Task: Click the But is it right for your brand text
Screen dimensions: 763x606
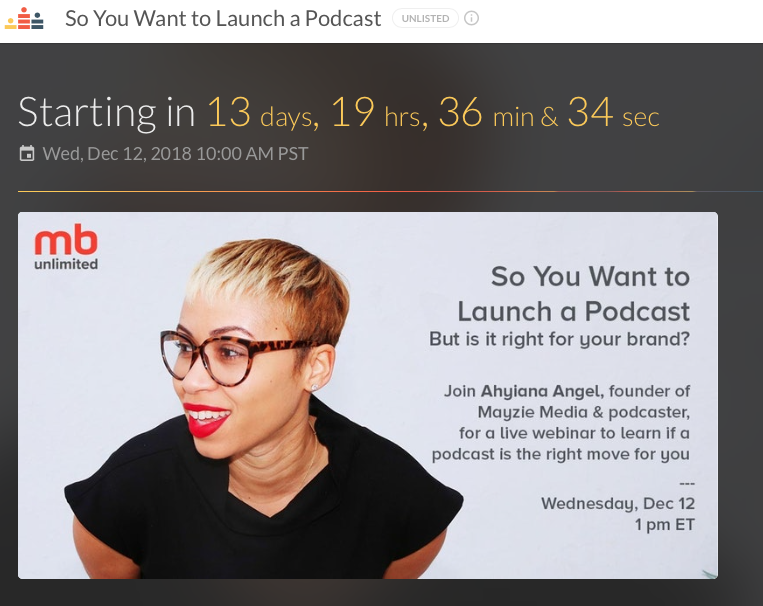Action: coord(560,339)
